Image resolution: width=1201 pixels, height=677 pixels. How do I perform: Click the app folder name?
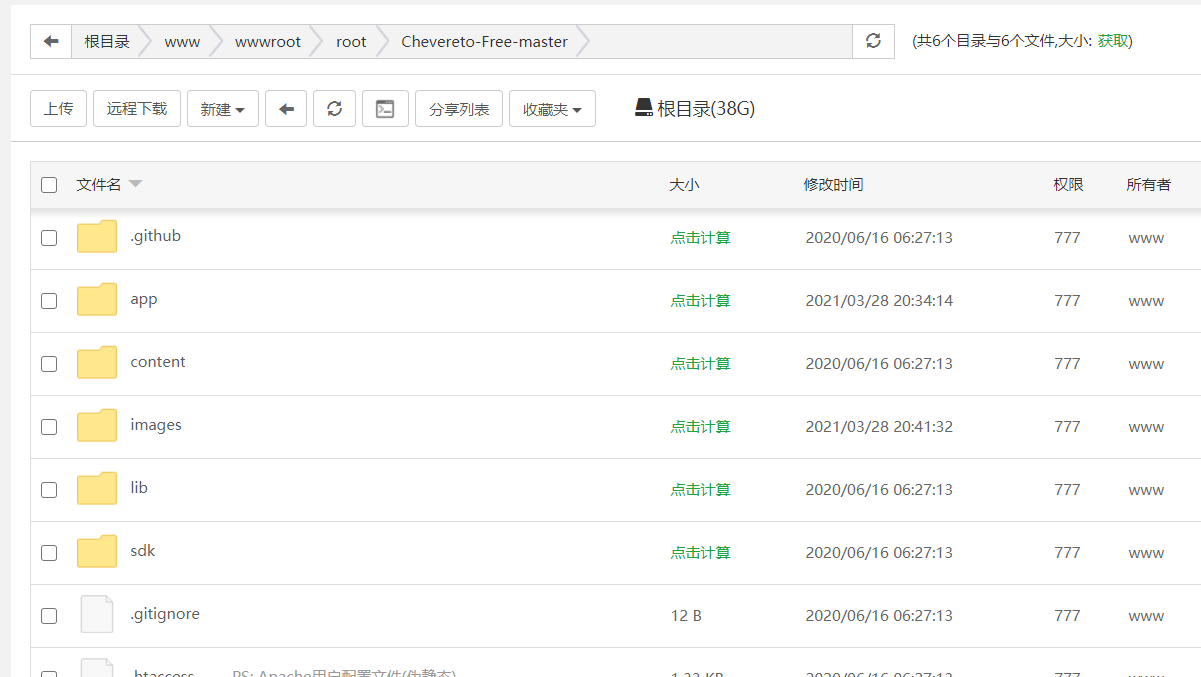[x=144, y=300]
